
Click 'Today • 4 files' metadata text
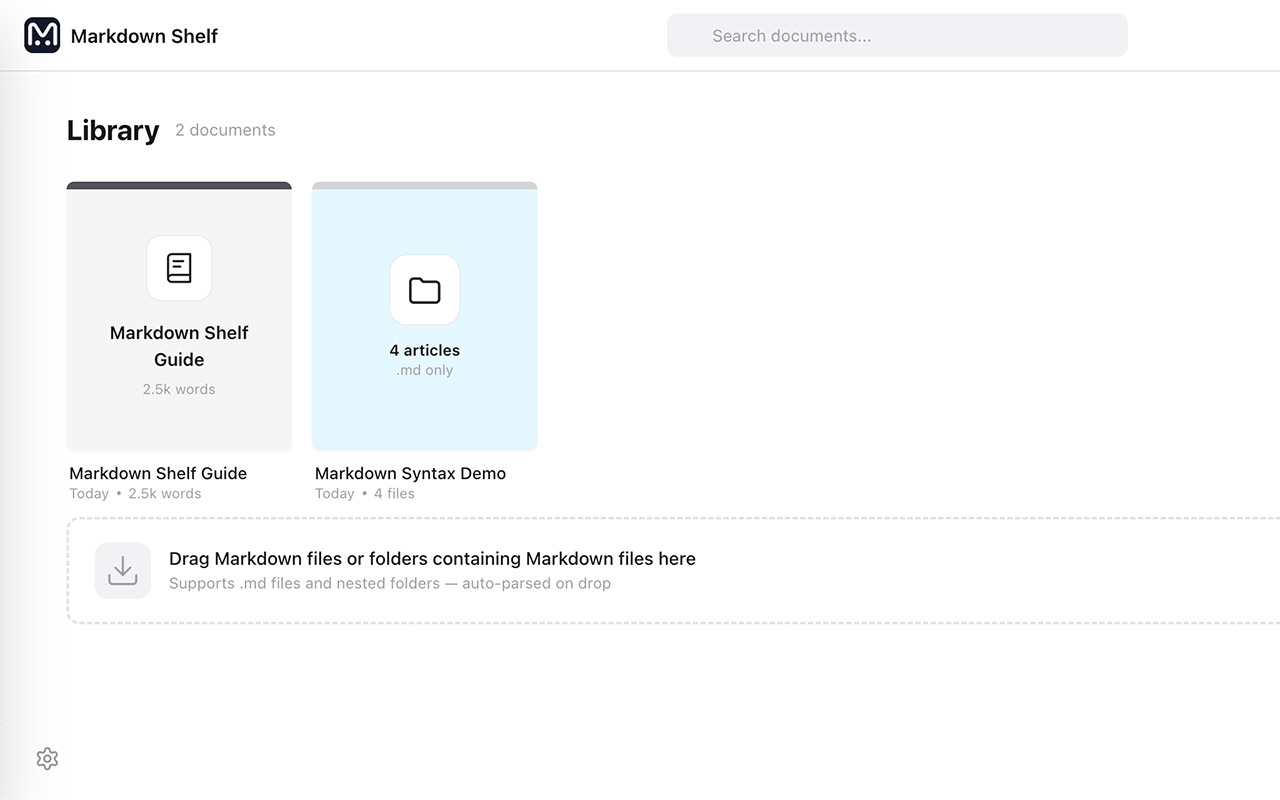point(365,494)
